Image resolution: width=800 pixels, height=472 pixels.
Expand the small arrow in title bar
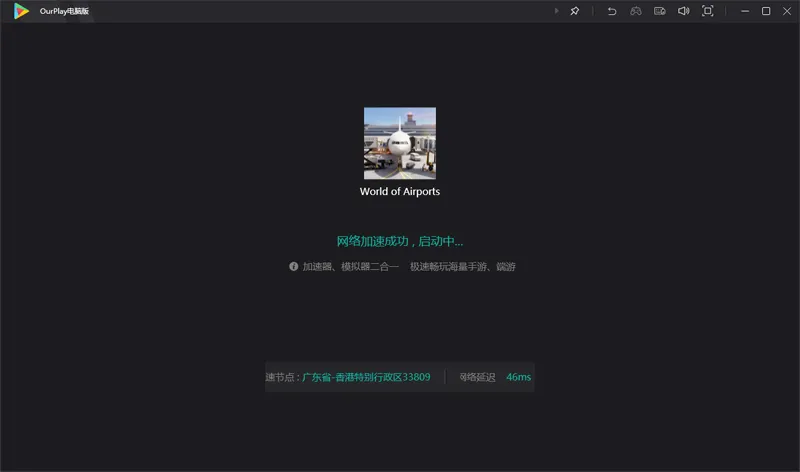[556, 11]
